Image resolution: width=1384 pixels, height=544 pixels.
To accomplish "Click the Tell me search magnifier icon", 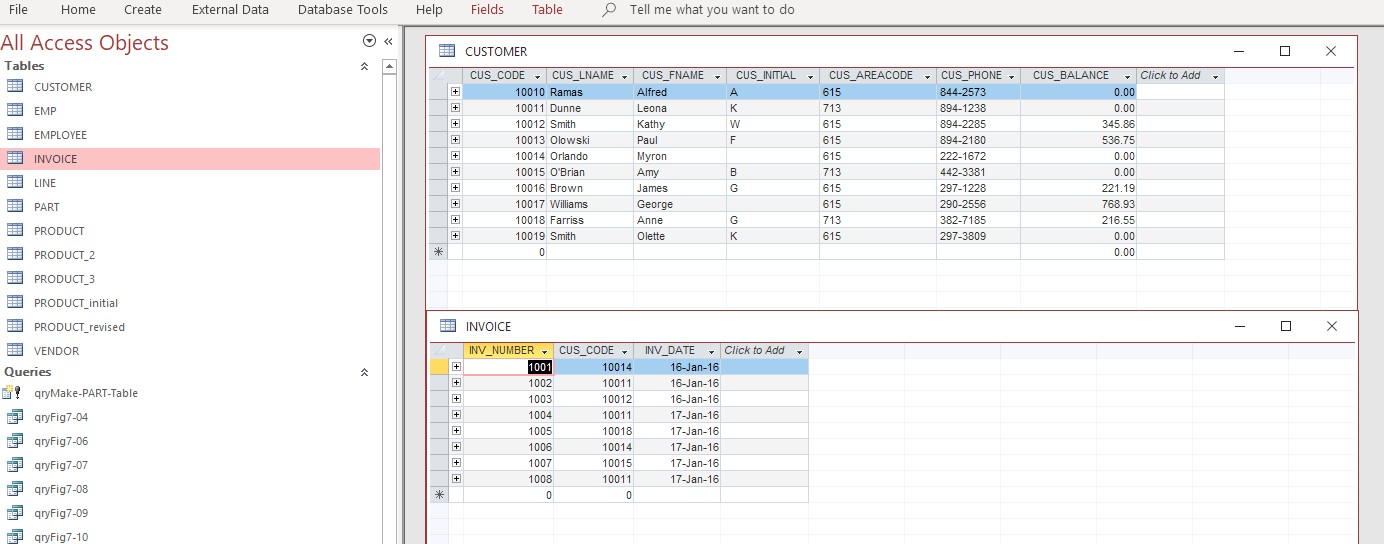I will (x=609, y=10).
